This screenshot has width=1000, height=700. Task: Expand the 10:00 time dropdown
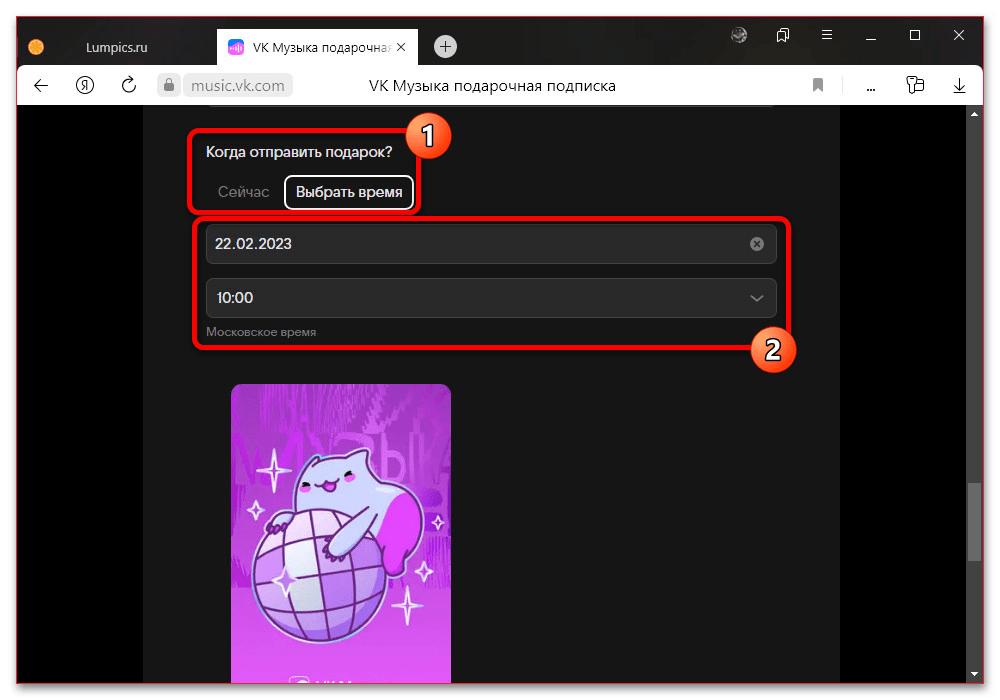(x=491, y=298)
